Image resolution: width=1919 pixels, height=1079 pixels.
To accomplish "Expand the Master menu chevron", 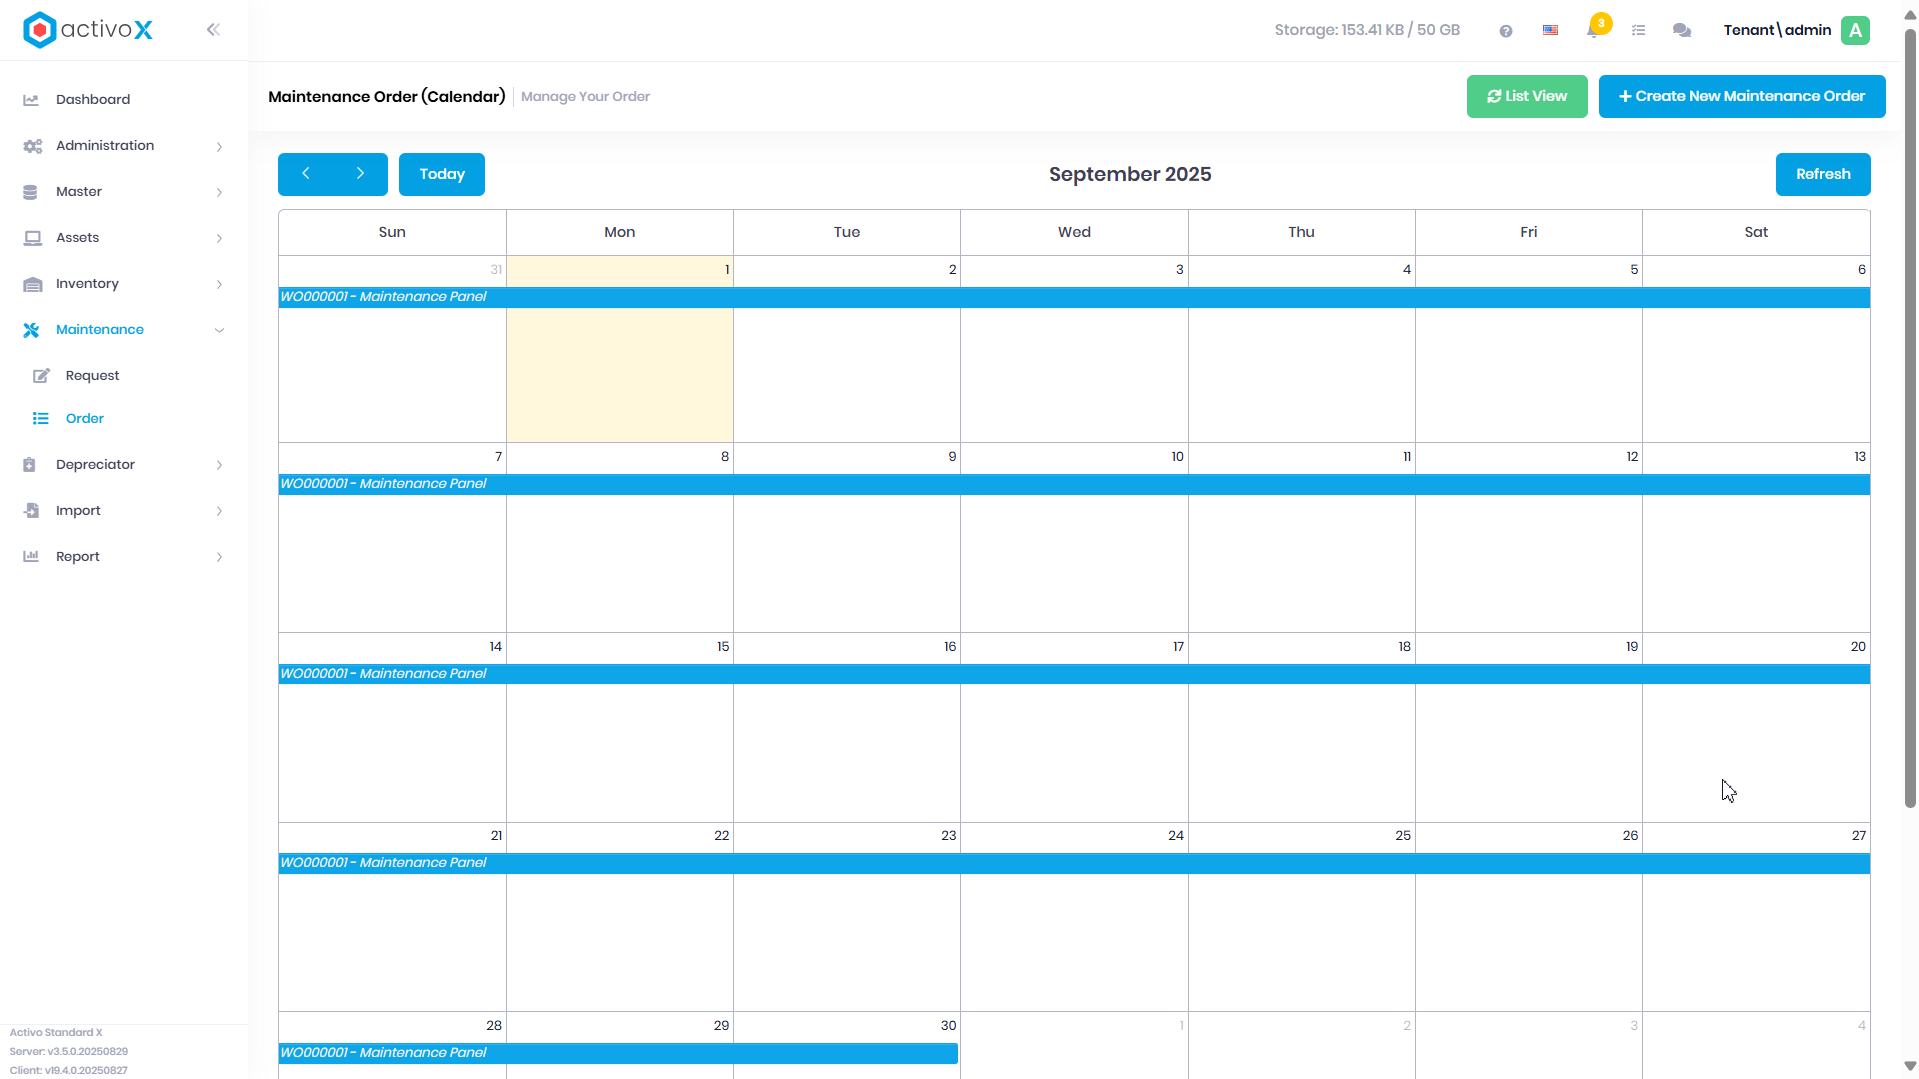I will pyautogui.click(x=219, y=192).
